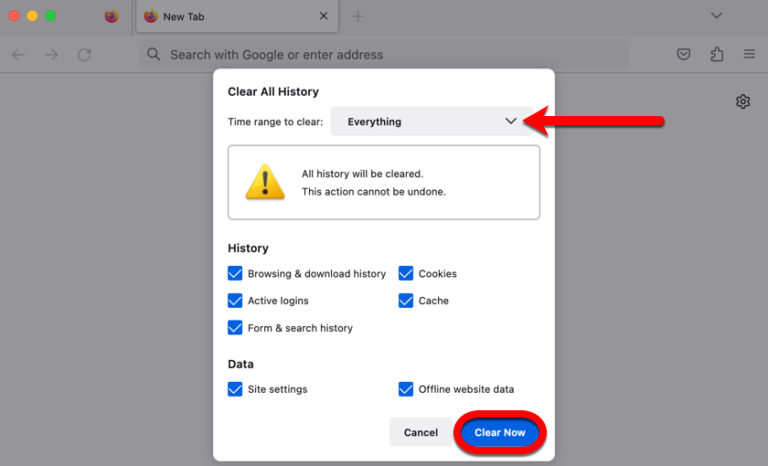
Task: Click the Cancel button
Action: click(x=421, y=432)
